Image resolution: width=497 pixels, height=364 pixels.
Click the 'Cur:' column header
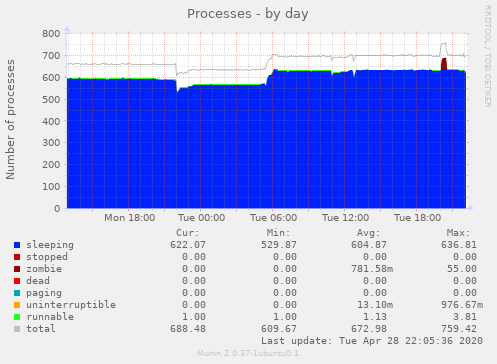(x=188, y=233)
